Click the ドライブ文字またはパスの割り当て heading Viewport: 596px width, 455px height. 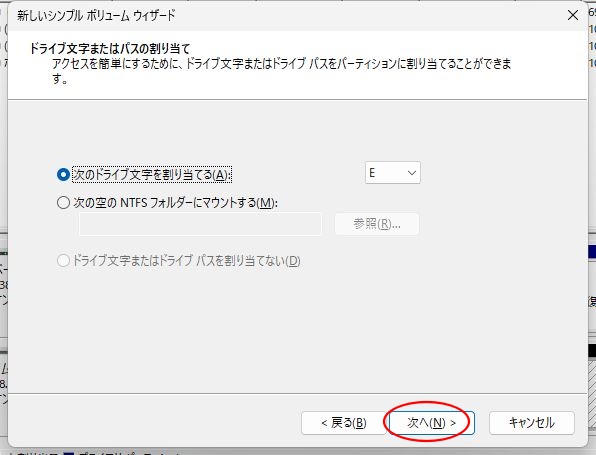click(x=109, y=49)
